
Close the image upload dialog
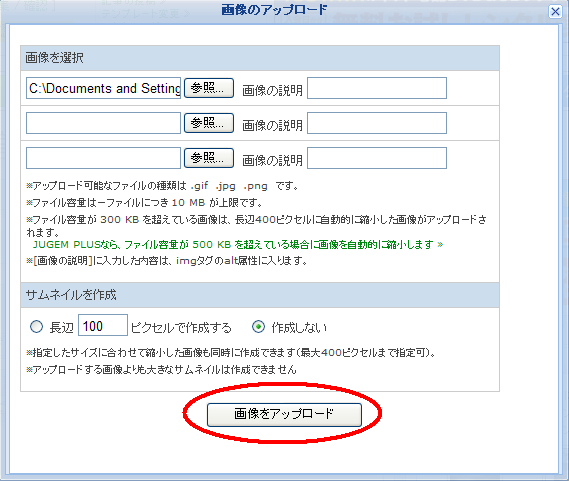pos(555,12)
